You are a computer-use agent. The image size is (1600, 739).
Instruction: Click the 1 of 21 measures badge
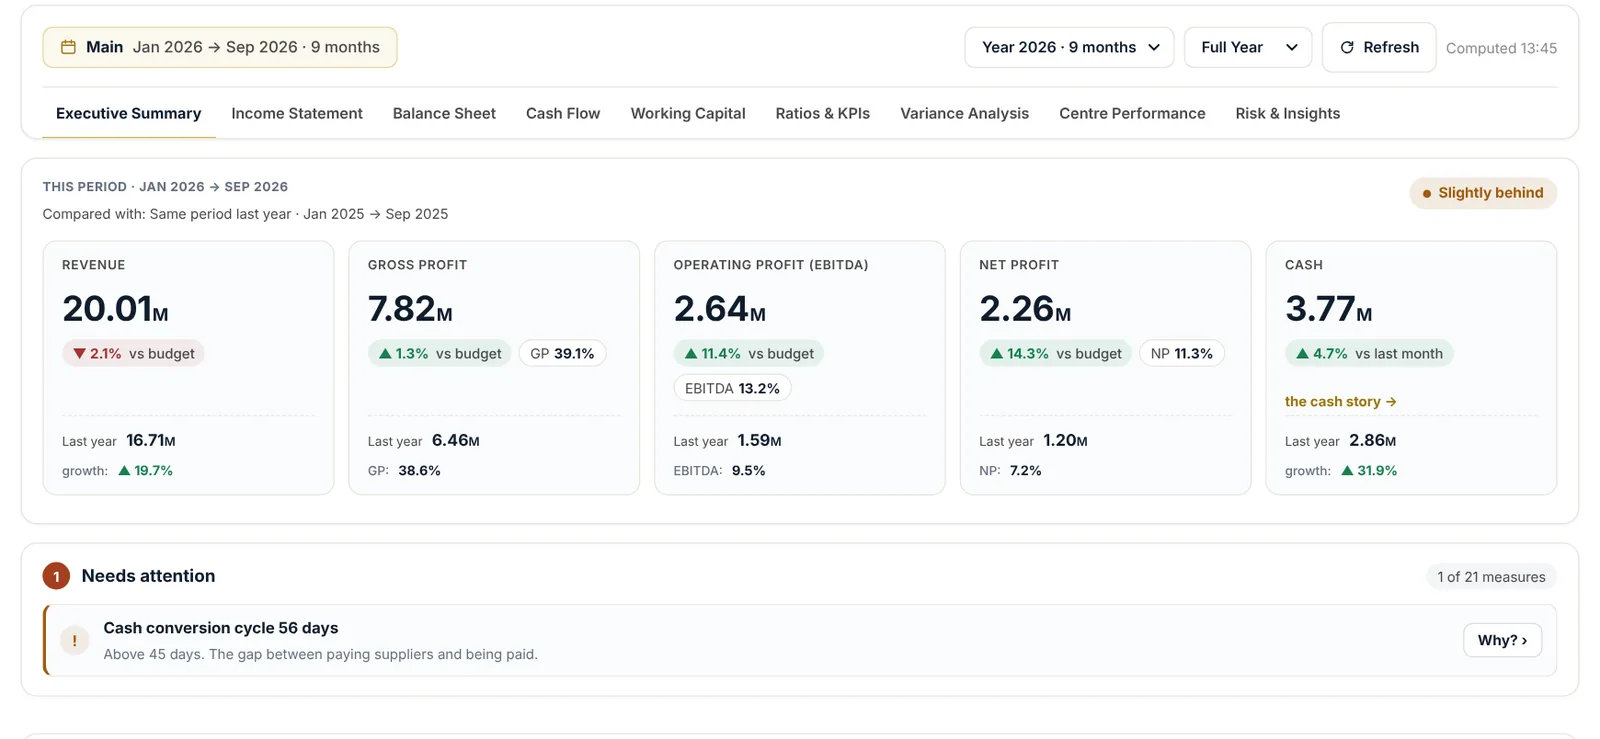[1491, 577]
